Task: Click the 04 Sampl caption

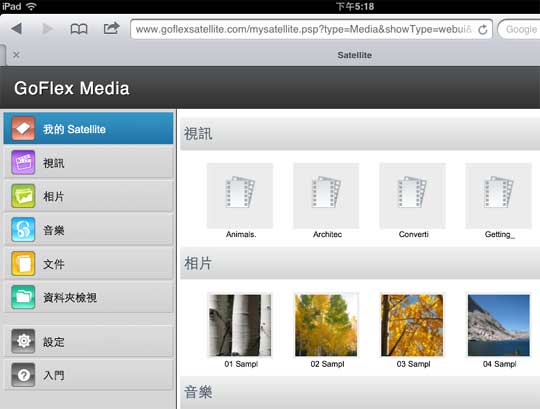Action: point(499,364)
